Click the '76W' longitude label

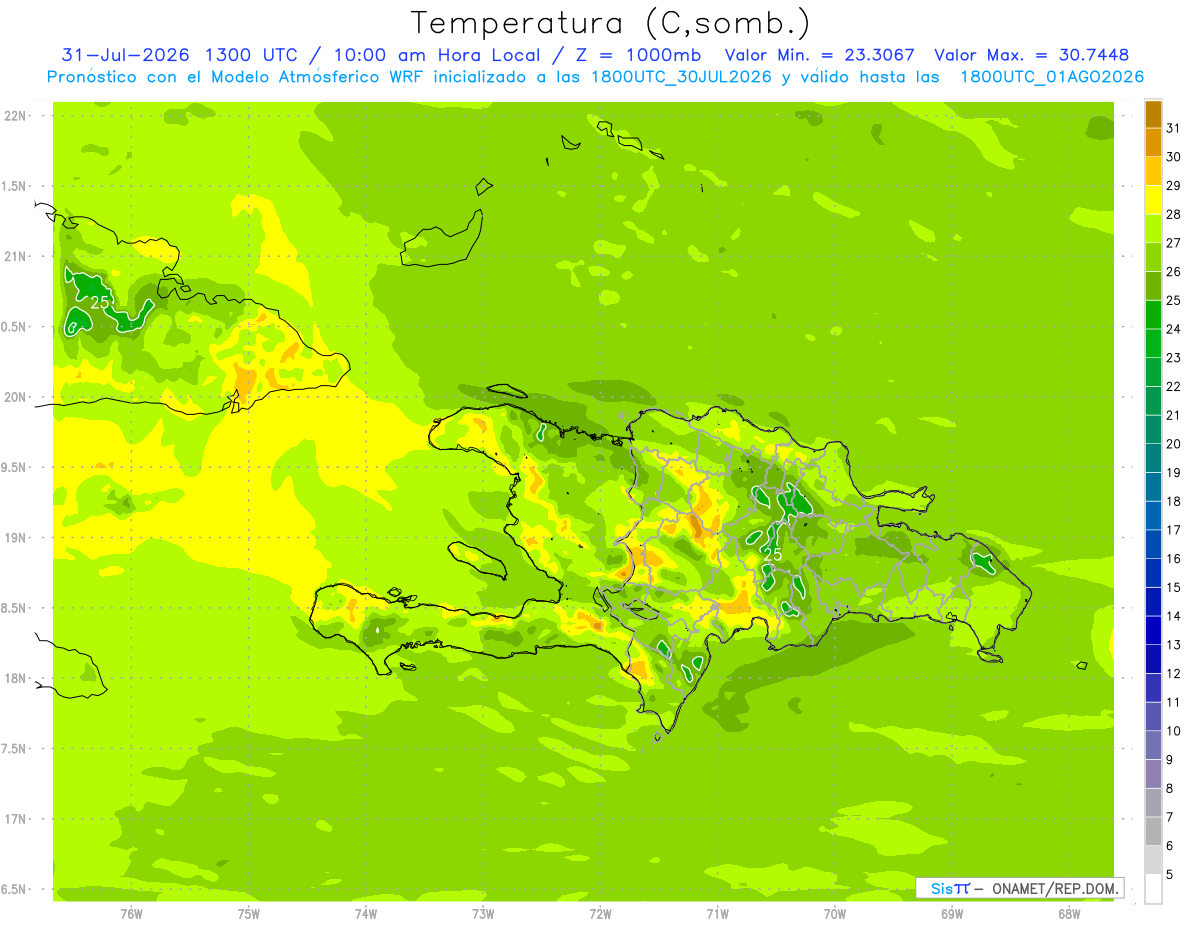131,914
